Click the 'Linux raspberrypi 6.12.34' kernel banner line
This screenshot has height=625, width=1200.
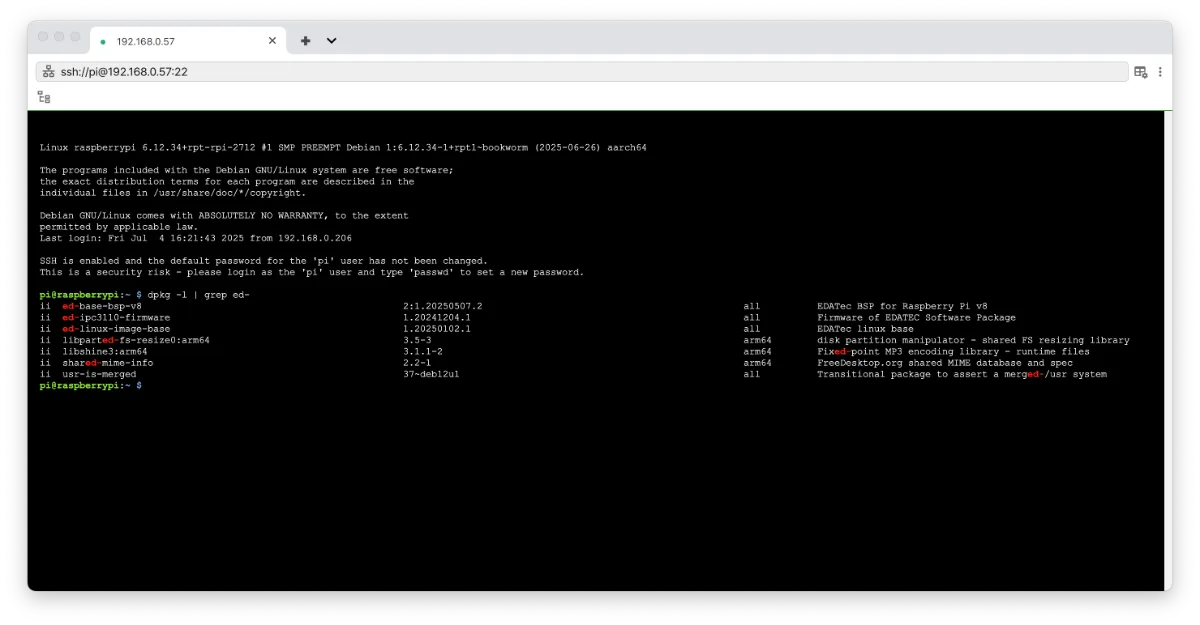(343, 147)
